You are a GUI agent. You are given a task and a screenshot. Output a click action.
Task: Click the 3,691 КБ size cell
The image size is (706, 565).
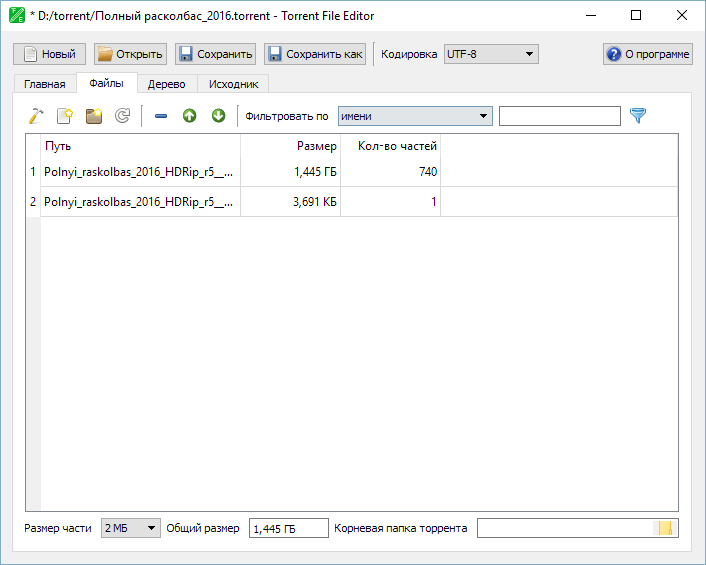tap(290, 202)
